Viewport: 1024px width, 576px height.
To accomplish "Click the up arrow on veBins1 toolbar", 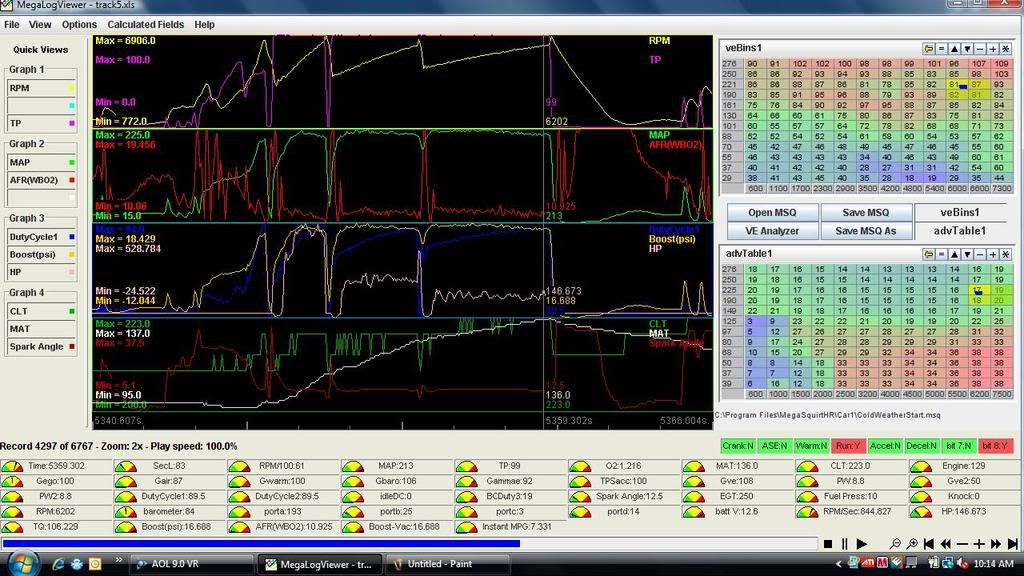I will click(954, 48).
